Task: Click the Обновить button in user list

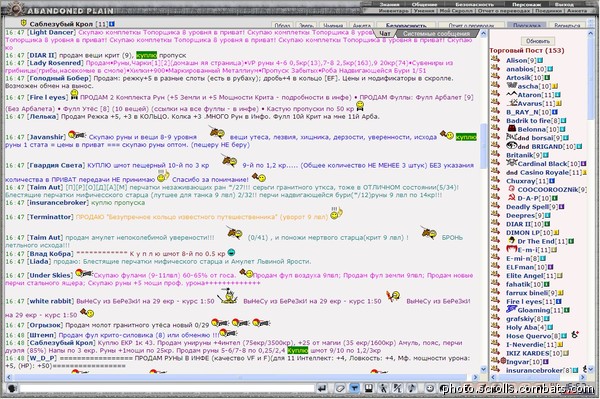Action: tap(538, 41)
